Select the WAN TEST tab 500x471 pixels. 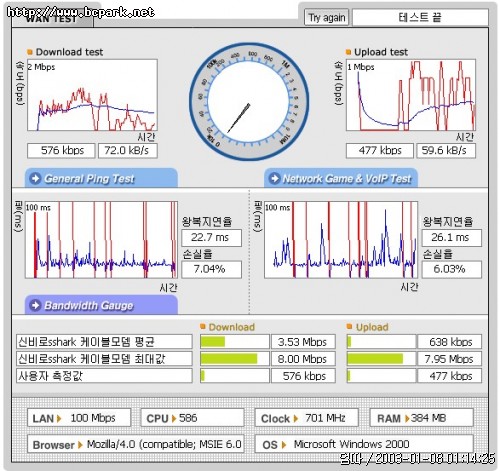click(x=52, y=19)
